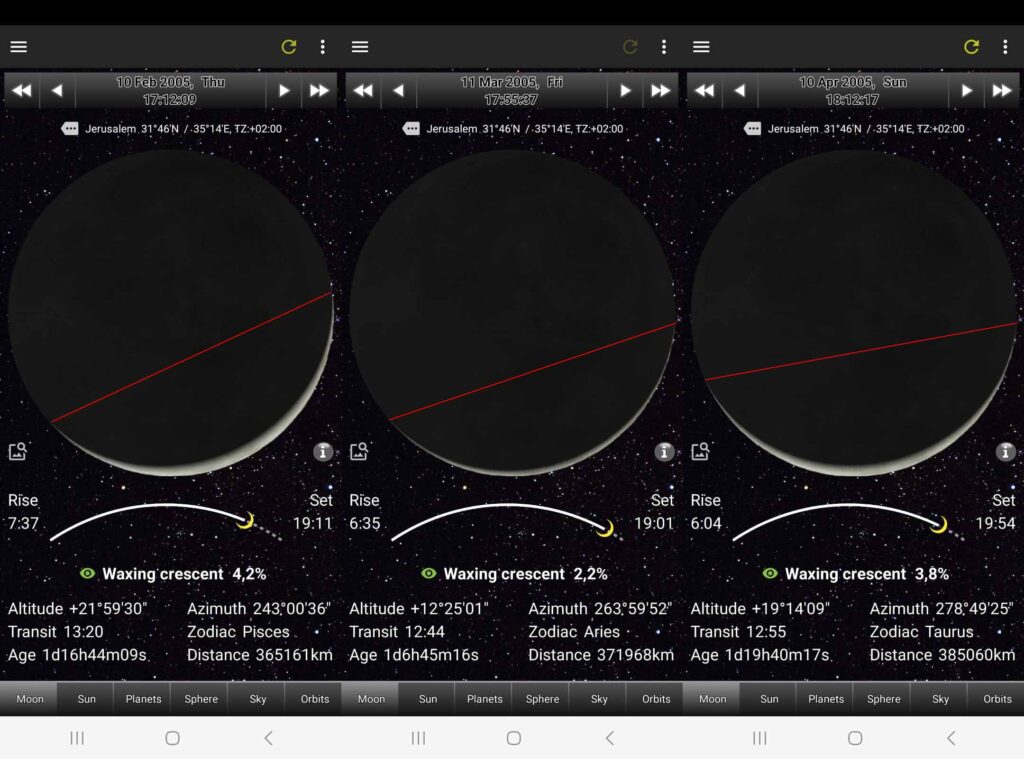
Task: Toggle the eye icon next to Waxing crescent 2,2%
Action: 429,574
